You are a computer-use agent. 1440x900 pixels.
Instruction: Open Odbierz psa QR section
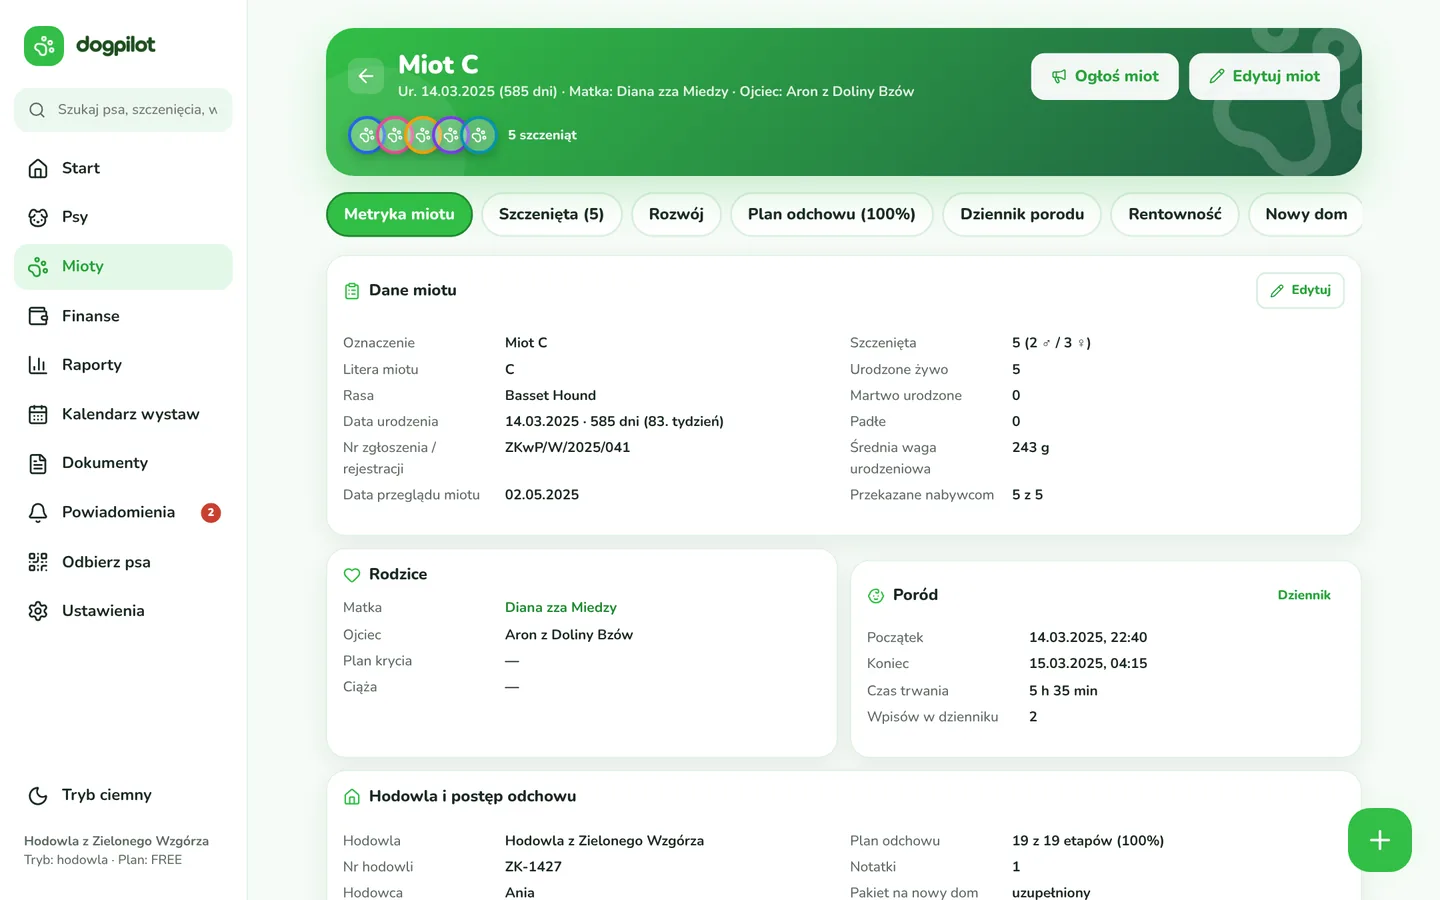point(123,562)
